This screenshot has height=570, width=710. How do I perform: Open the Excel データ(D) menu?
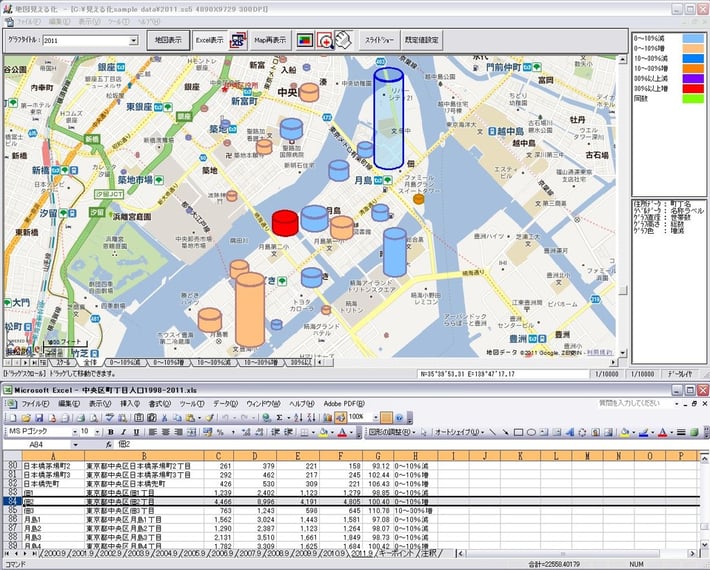coord(224,403)
